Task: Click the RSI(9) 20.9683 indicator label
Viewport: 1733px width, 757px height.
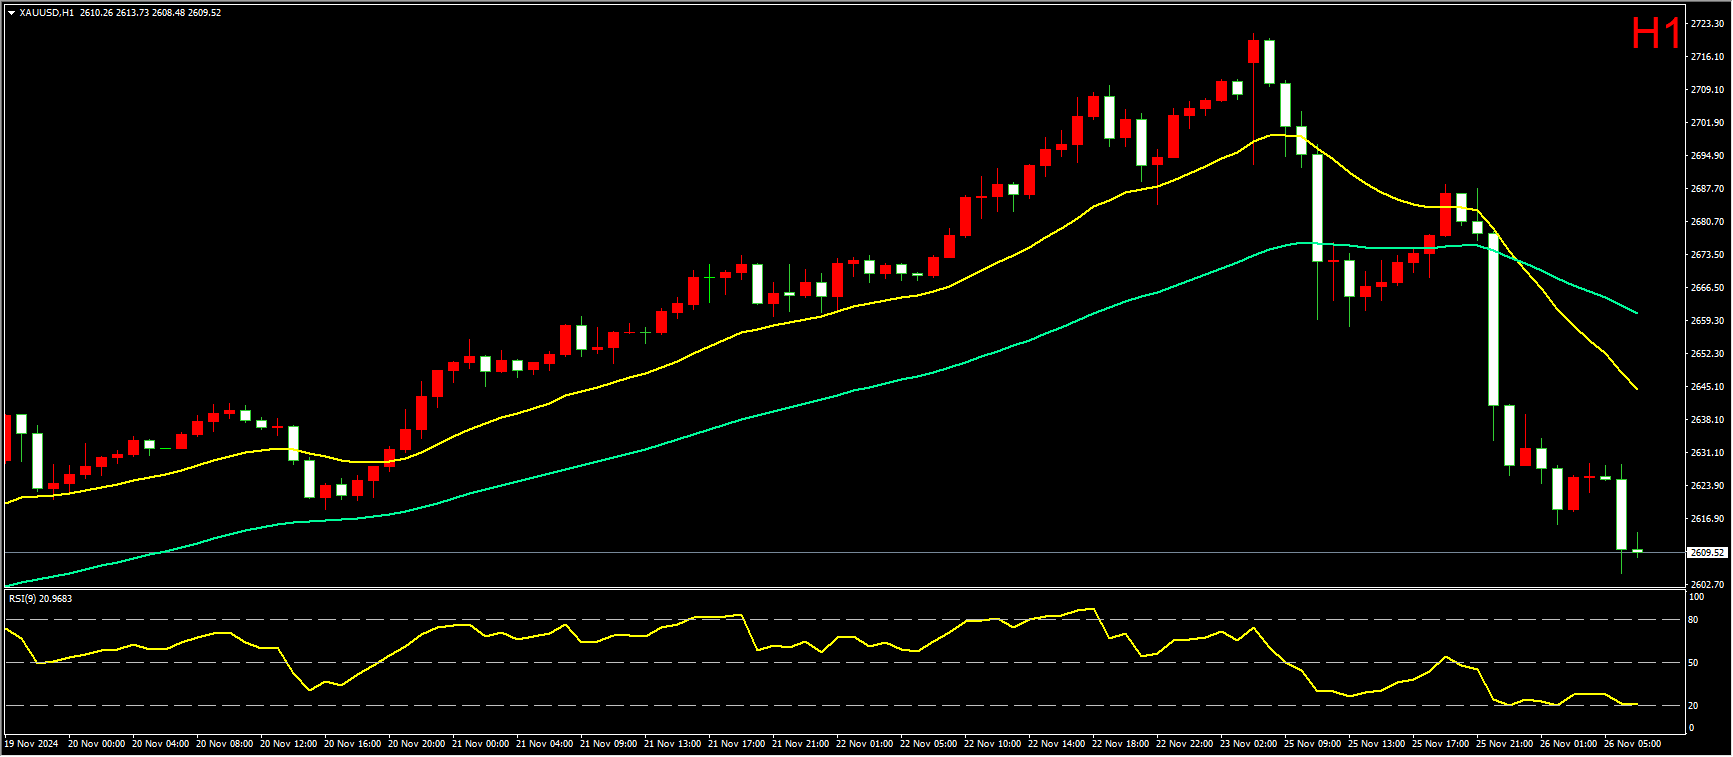Action: pyautogui.click(x=40, y=599)
